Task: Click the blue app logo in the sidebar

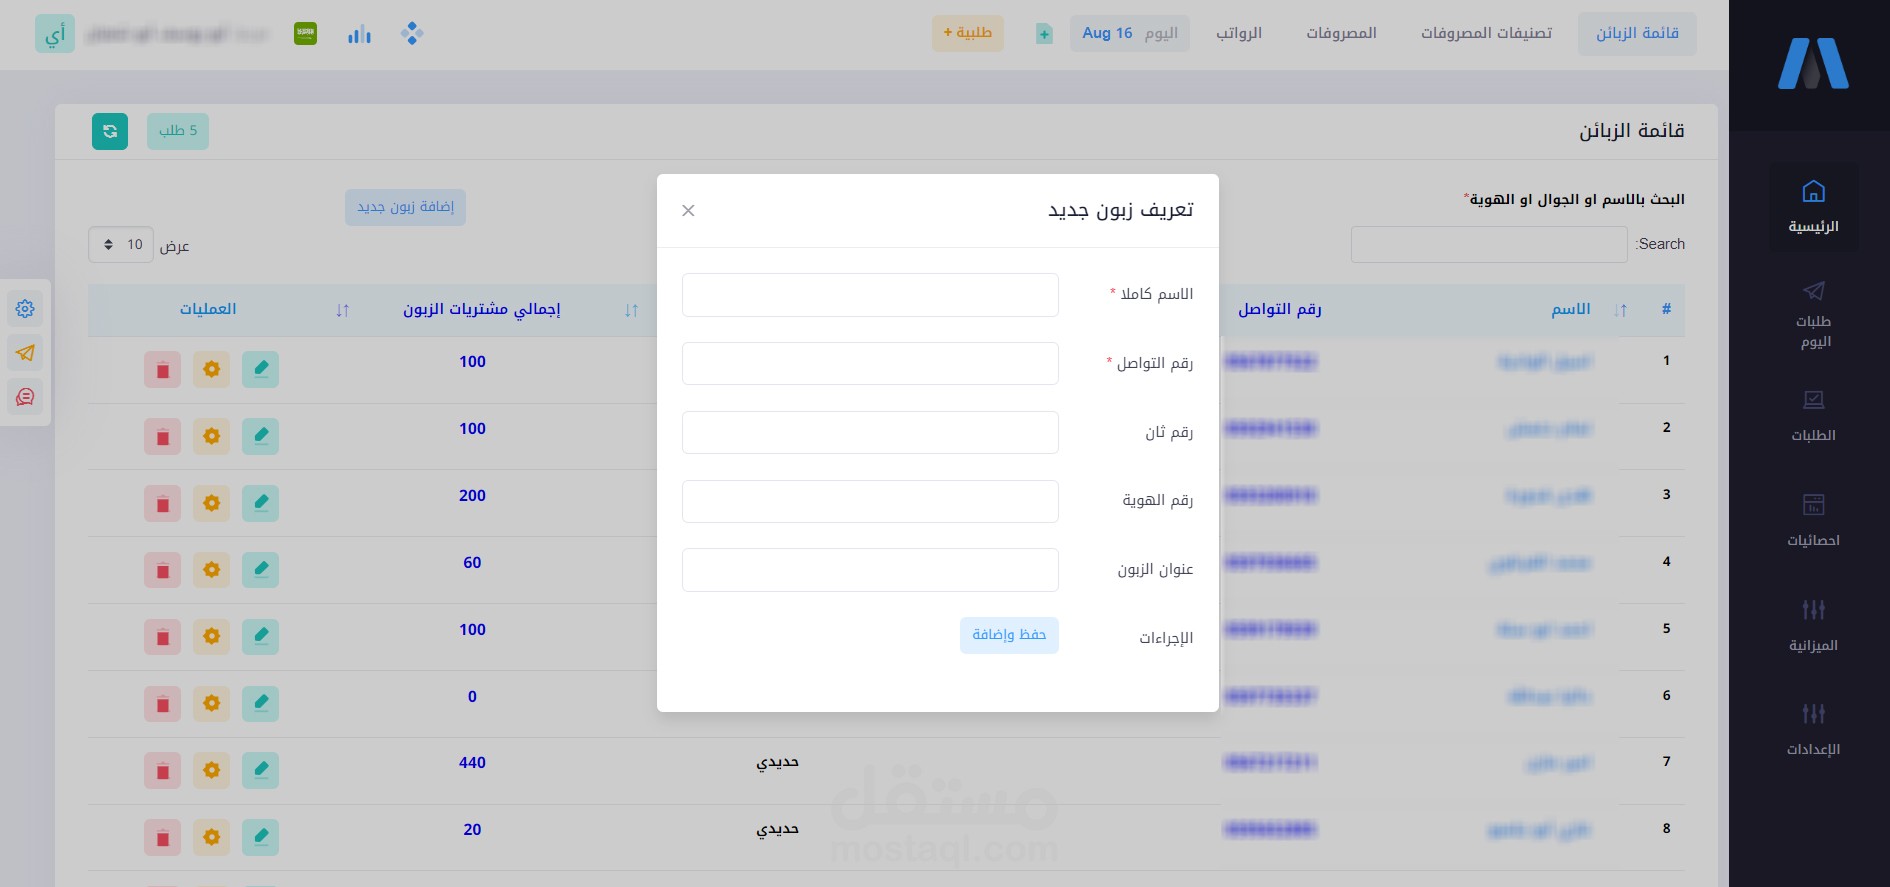Action: (1813, 64)
